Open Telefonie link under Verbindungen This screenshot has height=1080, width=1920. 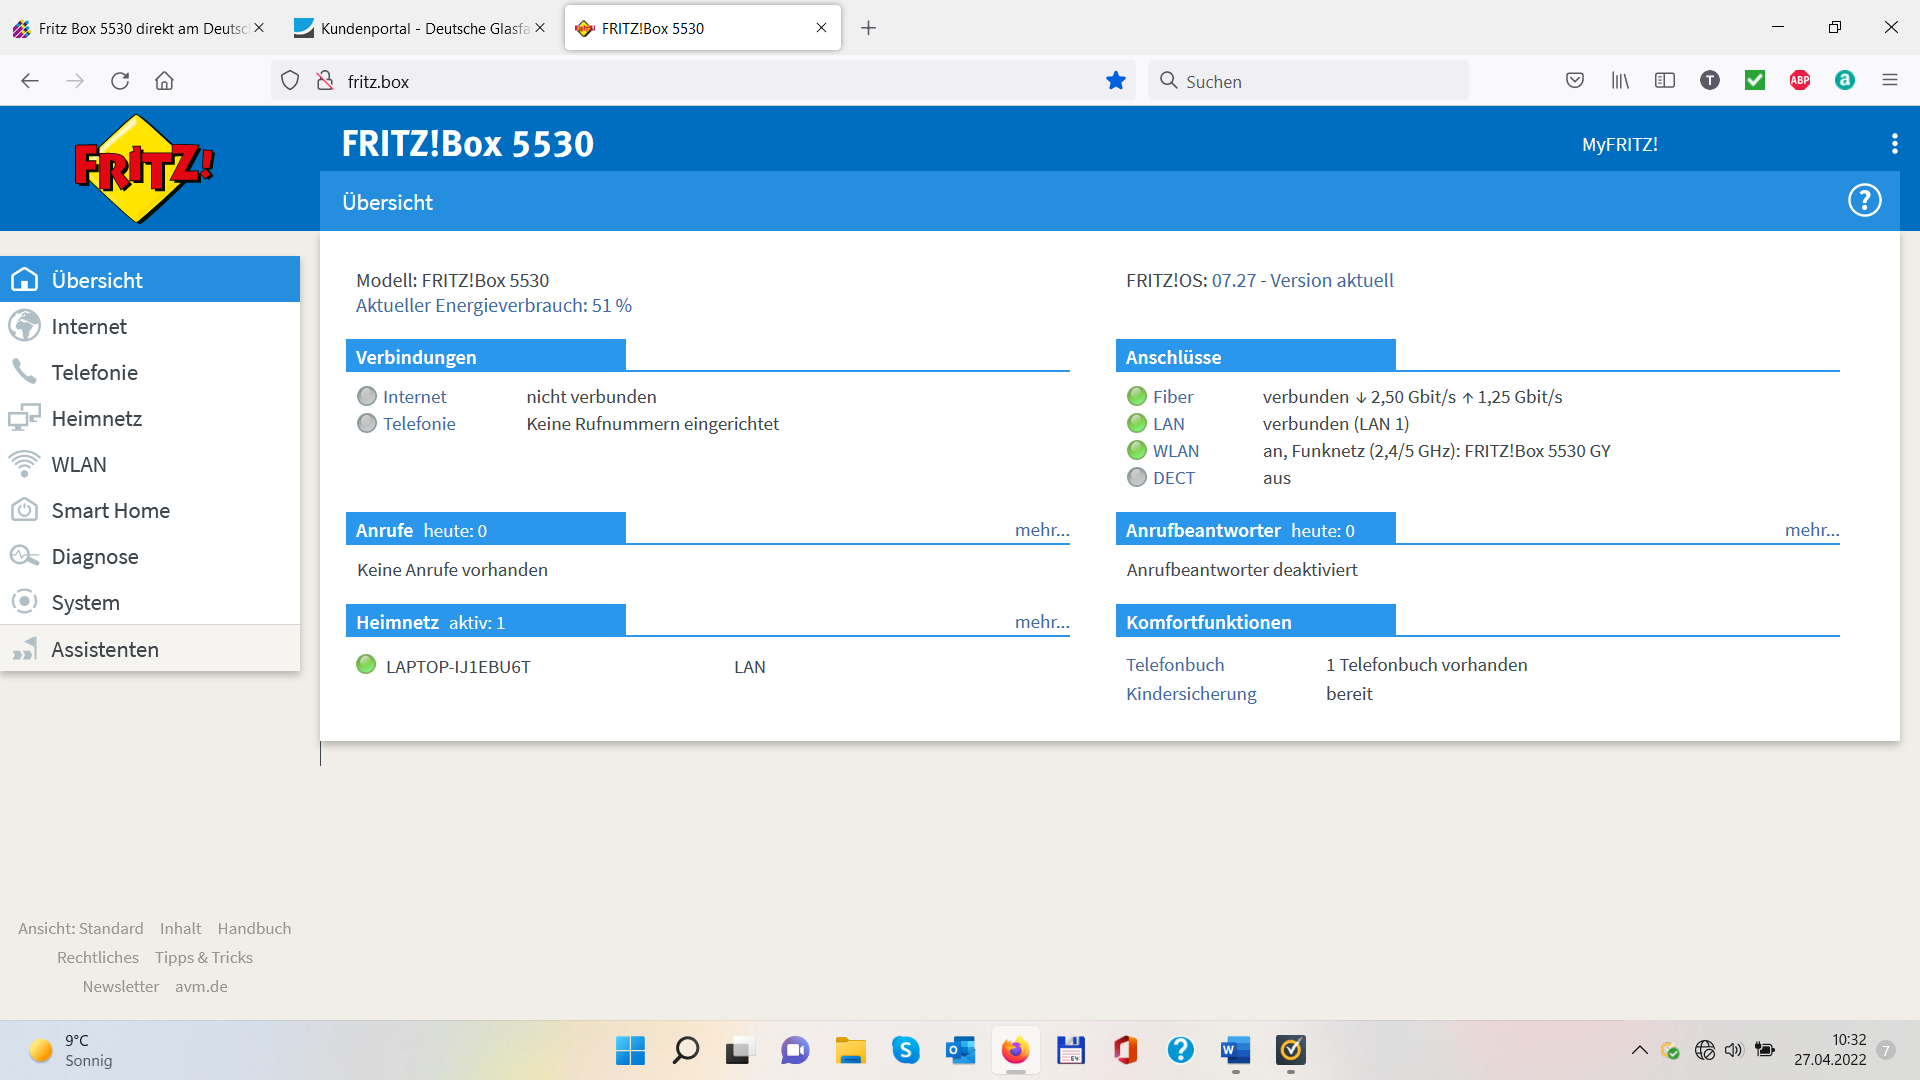pyautogui.click(x=419, y=424)
